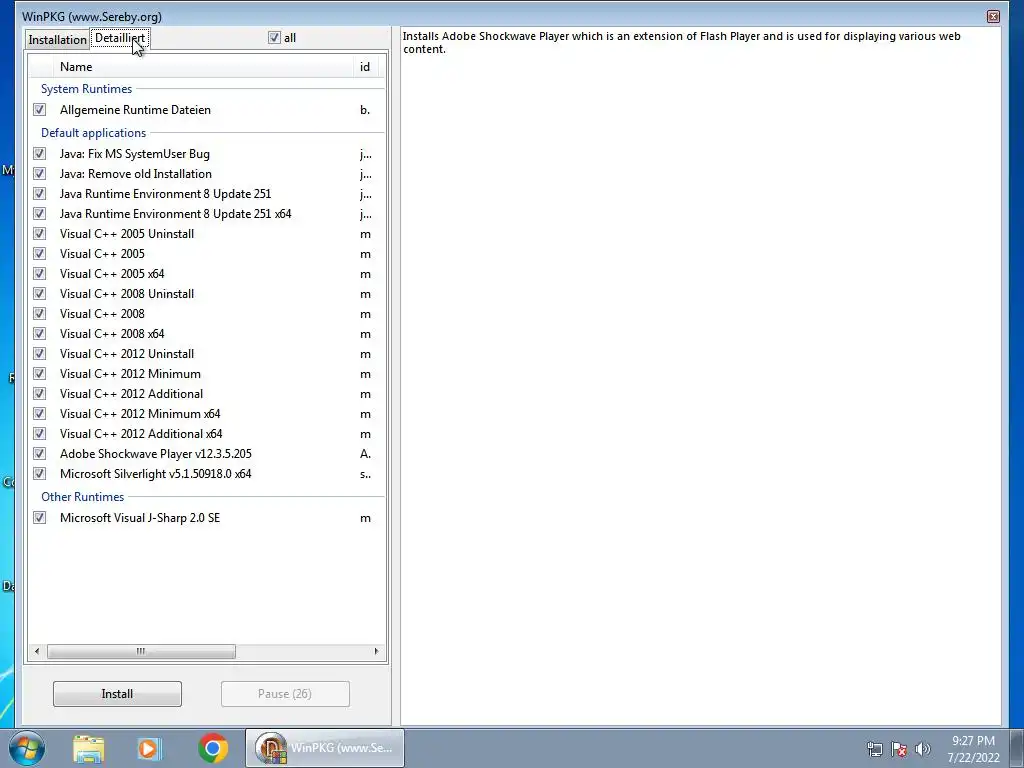Collapse System Runtimes group header
1024x768 pixels.
86,89
